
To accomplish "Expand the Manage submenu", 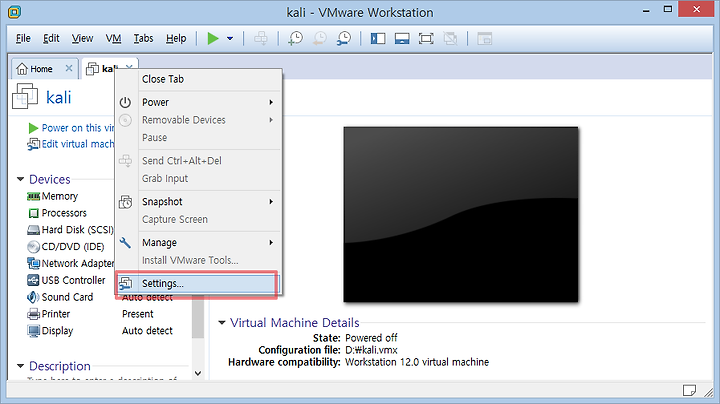I will tap(198, 243).
